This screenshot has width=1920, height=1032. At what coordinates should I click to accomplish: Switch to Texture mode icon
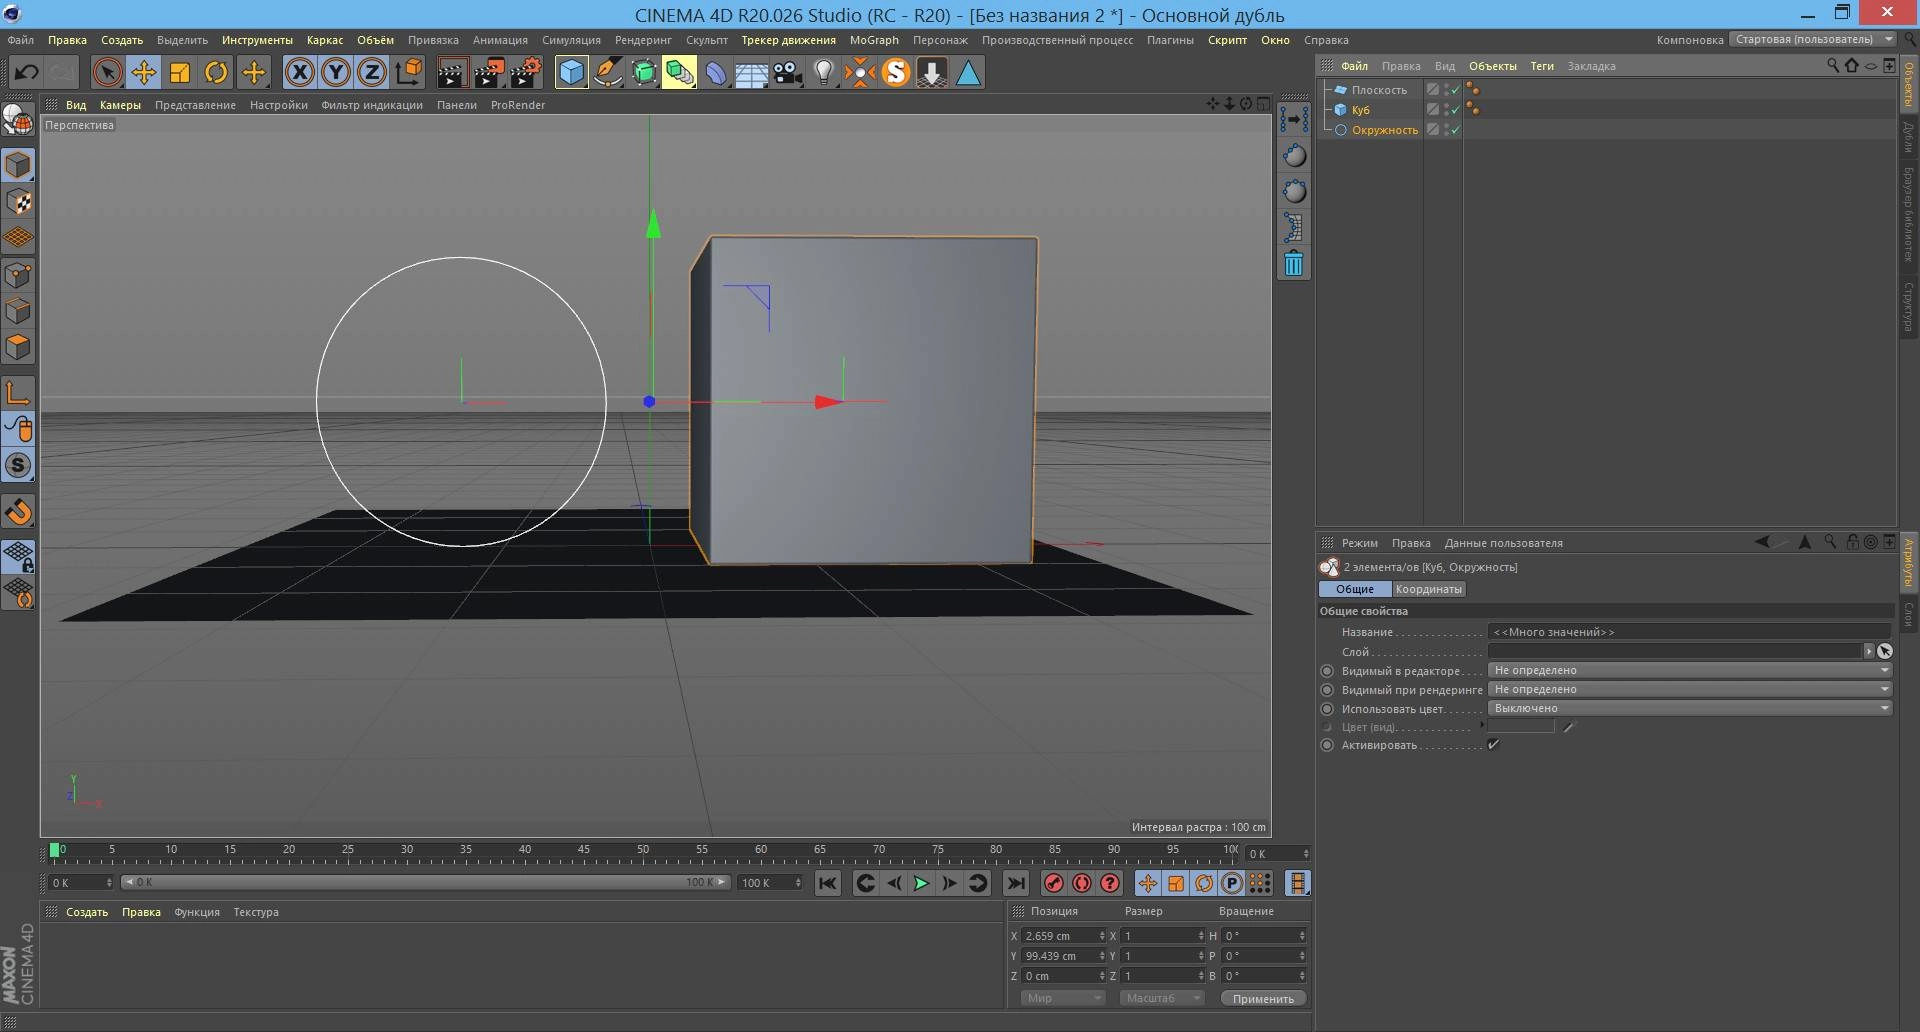coord(18,201)
